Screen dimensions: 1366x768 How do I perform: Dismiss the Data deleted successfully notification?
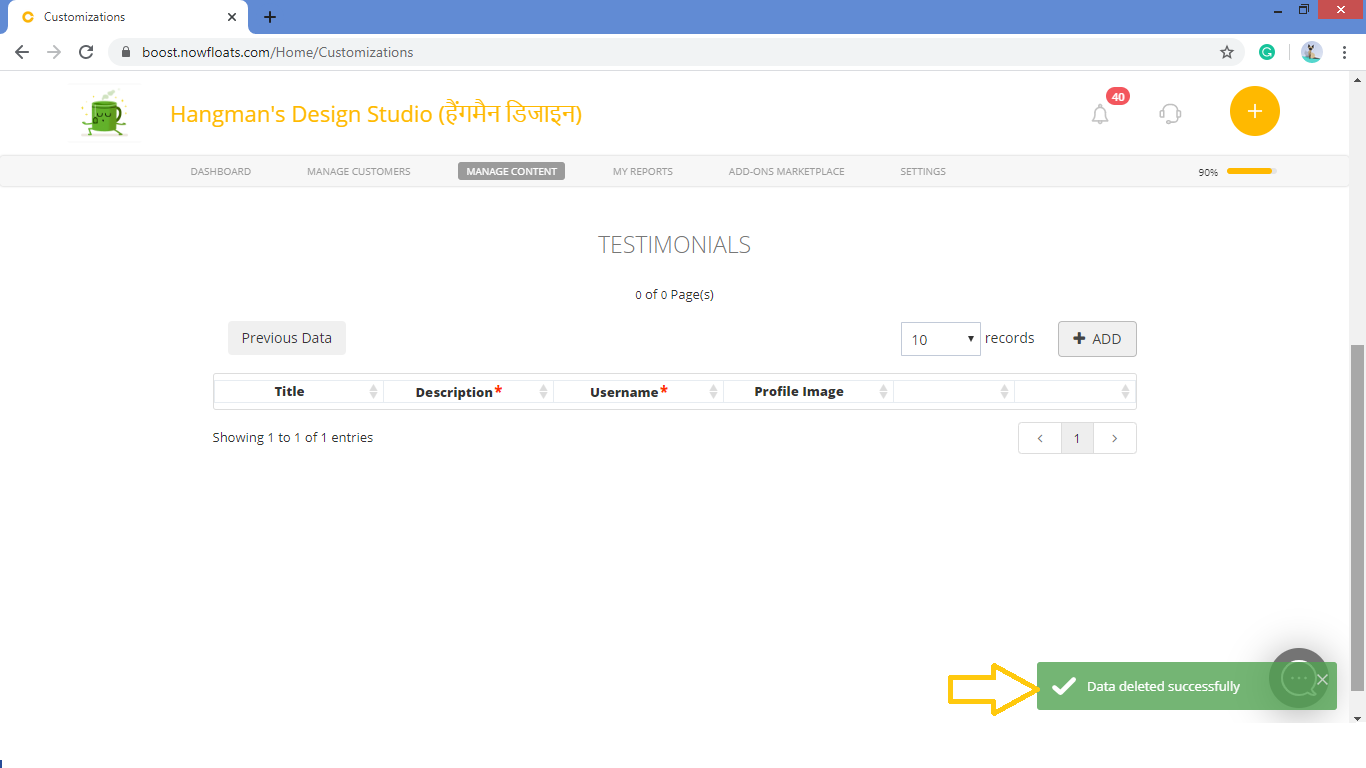[x=1322, y=680]
